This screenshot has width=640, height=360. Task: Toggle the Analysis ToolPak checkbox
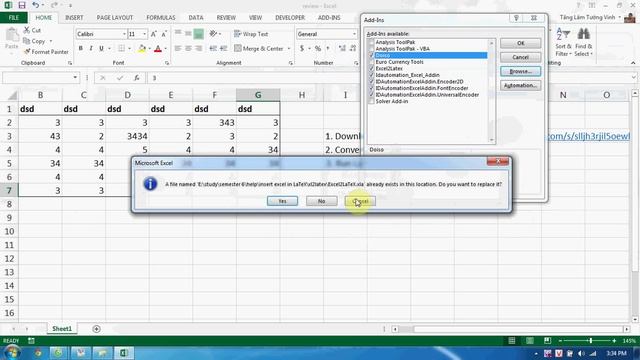coord(371,42)
